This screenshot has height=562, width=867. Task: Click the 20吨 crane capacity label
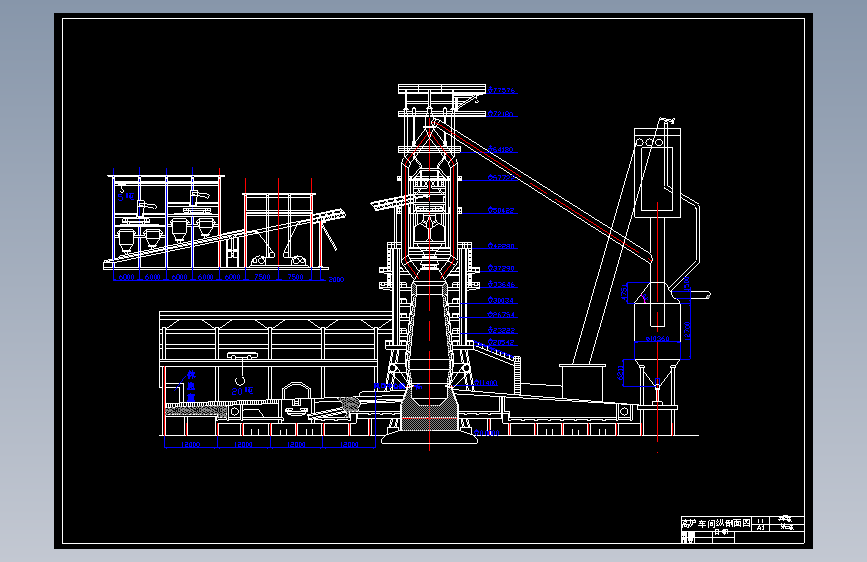(242, 392)
